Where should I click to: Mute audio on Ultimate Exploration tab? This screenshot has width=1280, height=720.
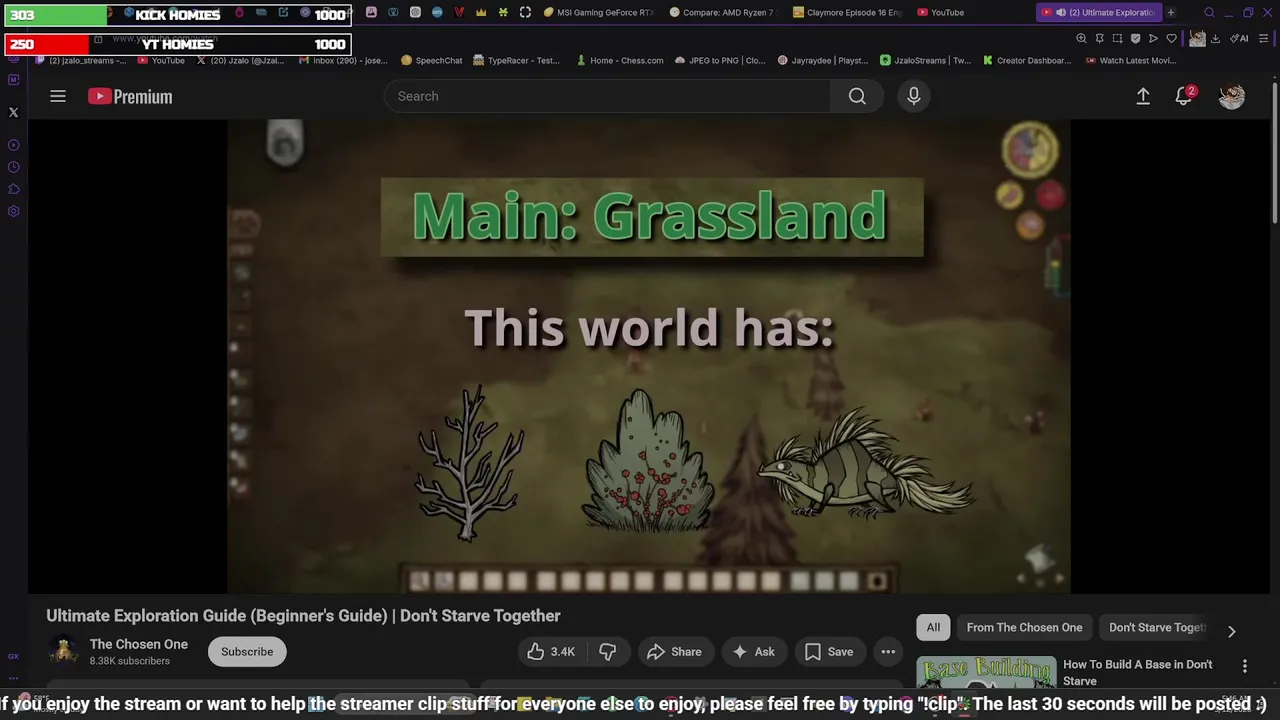(1060, 13)
